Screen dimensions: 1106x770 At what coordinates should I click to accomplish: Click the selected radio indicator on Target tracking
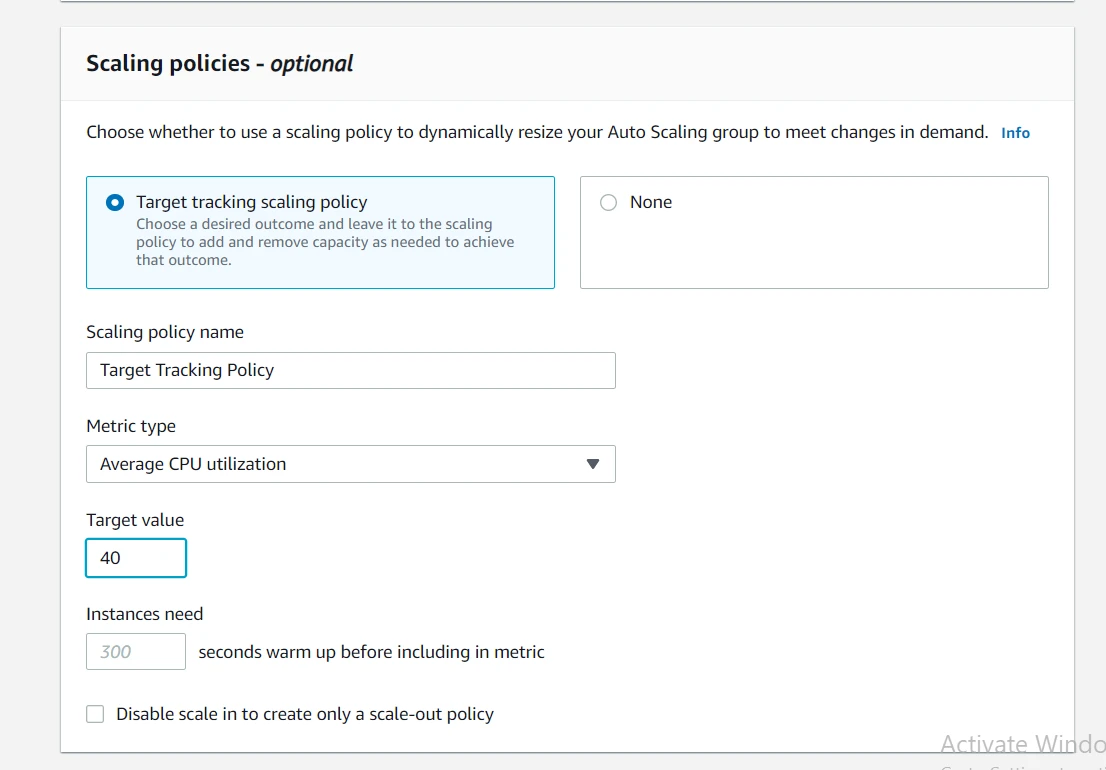(115, 201)
